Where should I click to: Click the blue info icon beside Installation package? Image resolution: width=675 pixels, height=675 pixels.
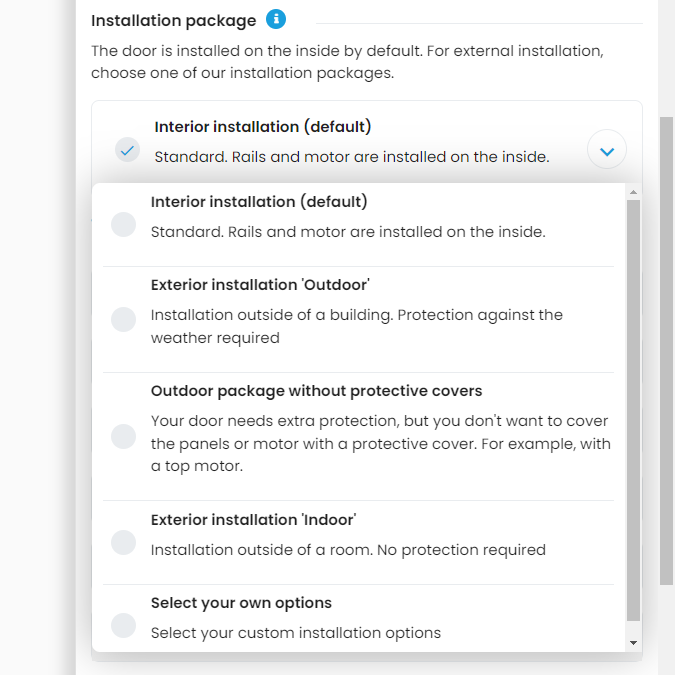pyautogui.click(x=276, y=19)
